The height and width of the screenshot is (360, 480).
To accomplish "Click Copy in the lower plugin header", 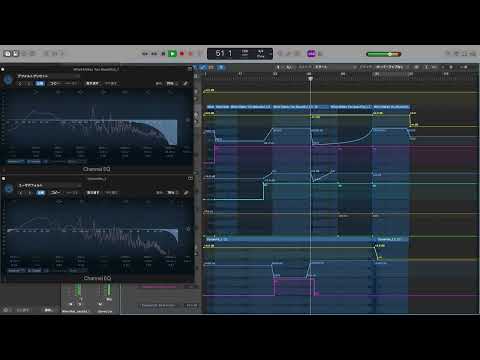I will (55, 193).
